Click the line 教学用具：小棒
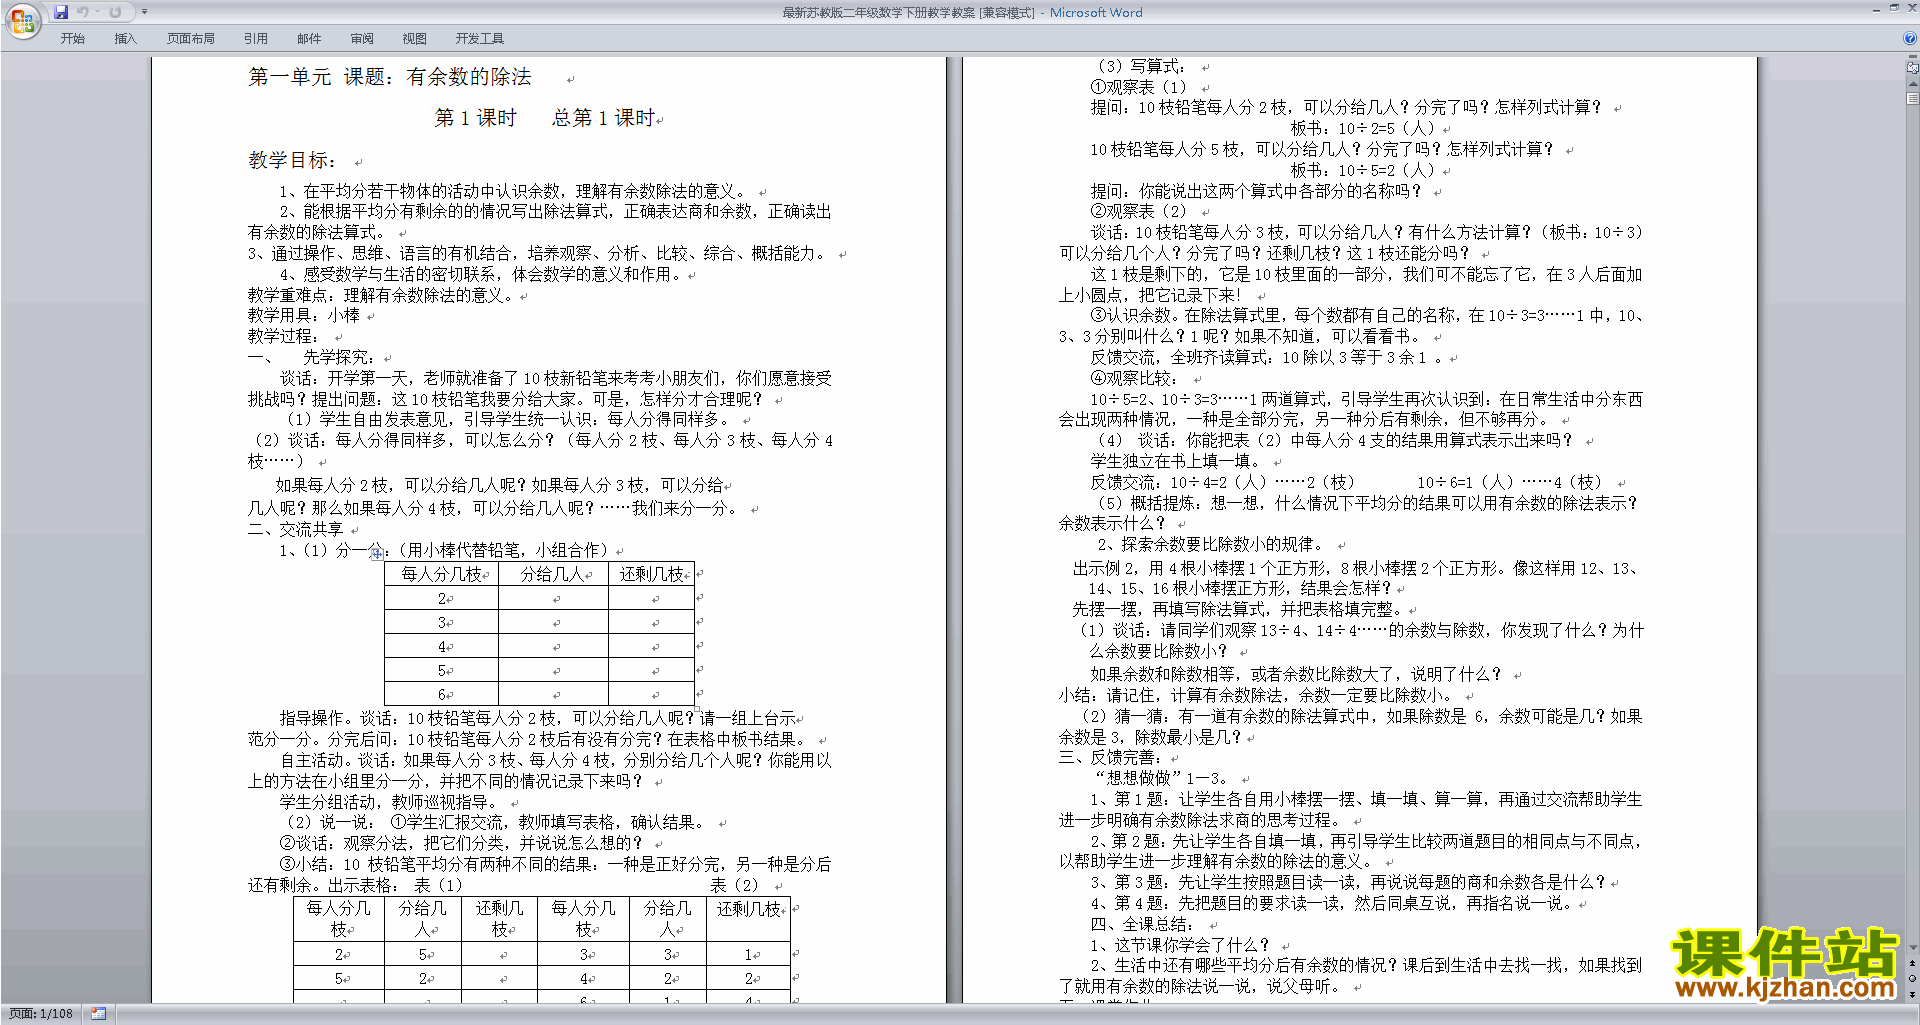This screenshot has width=1920, height=1025. 304,315
